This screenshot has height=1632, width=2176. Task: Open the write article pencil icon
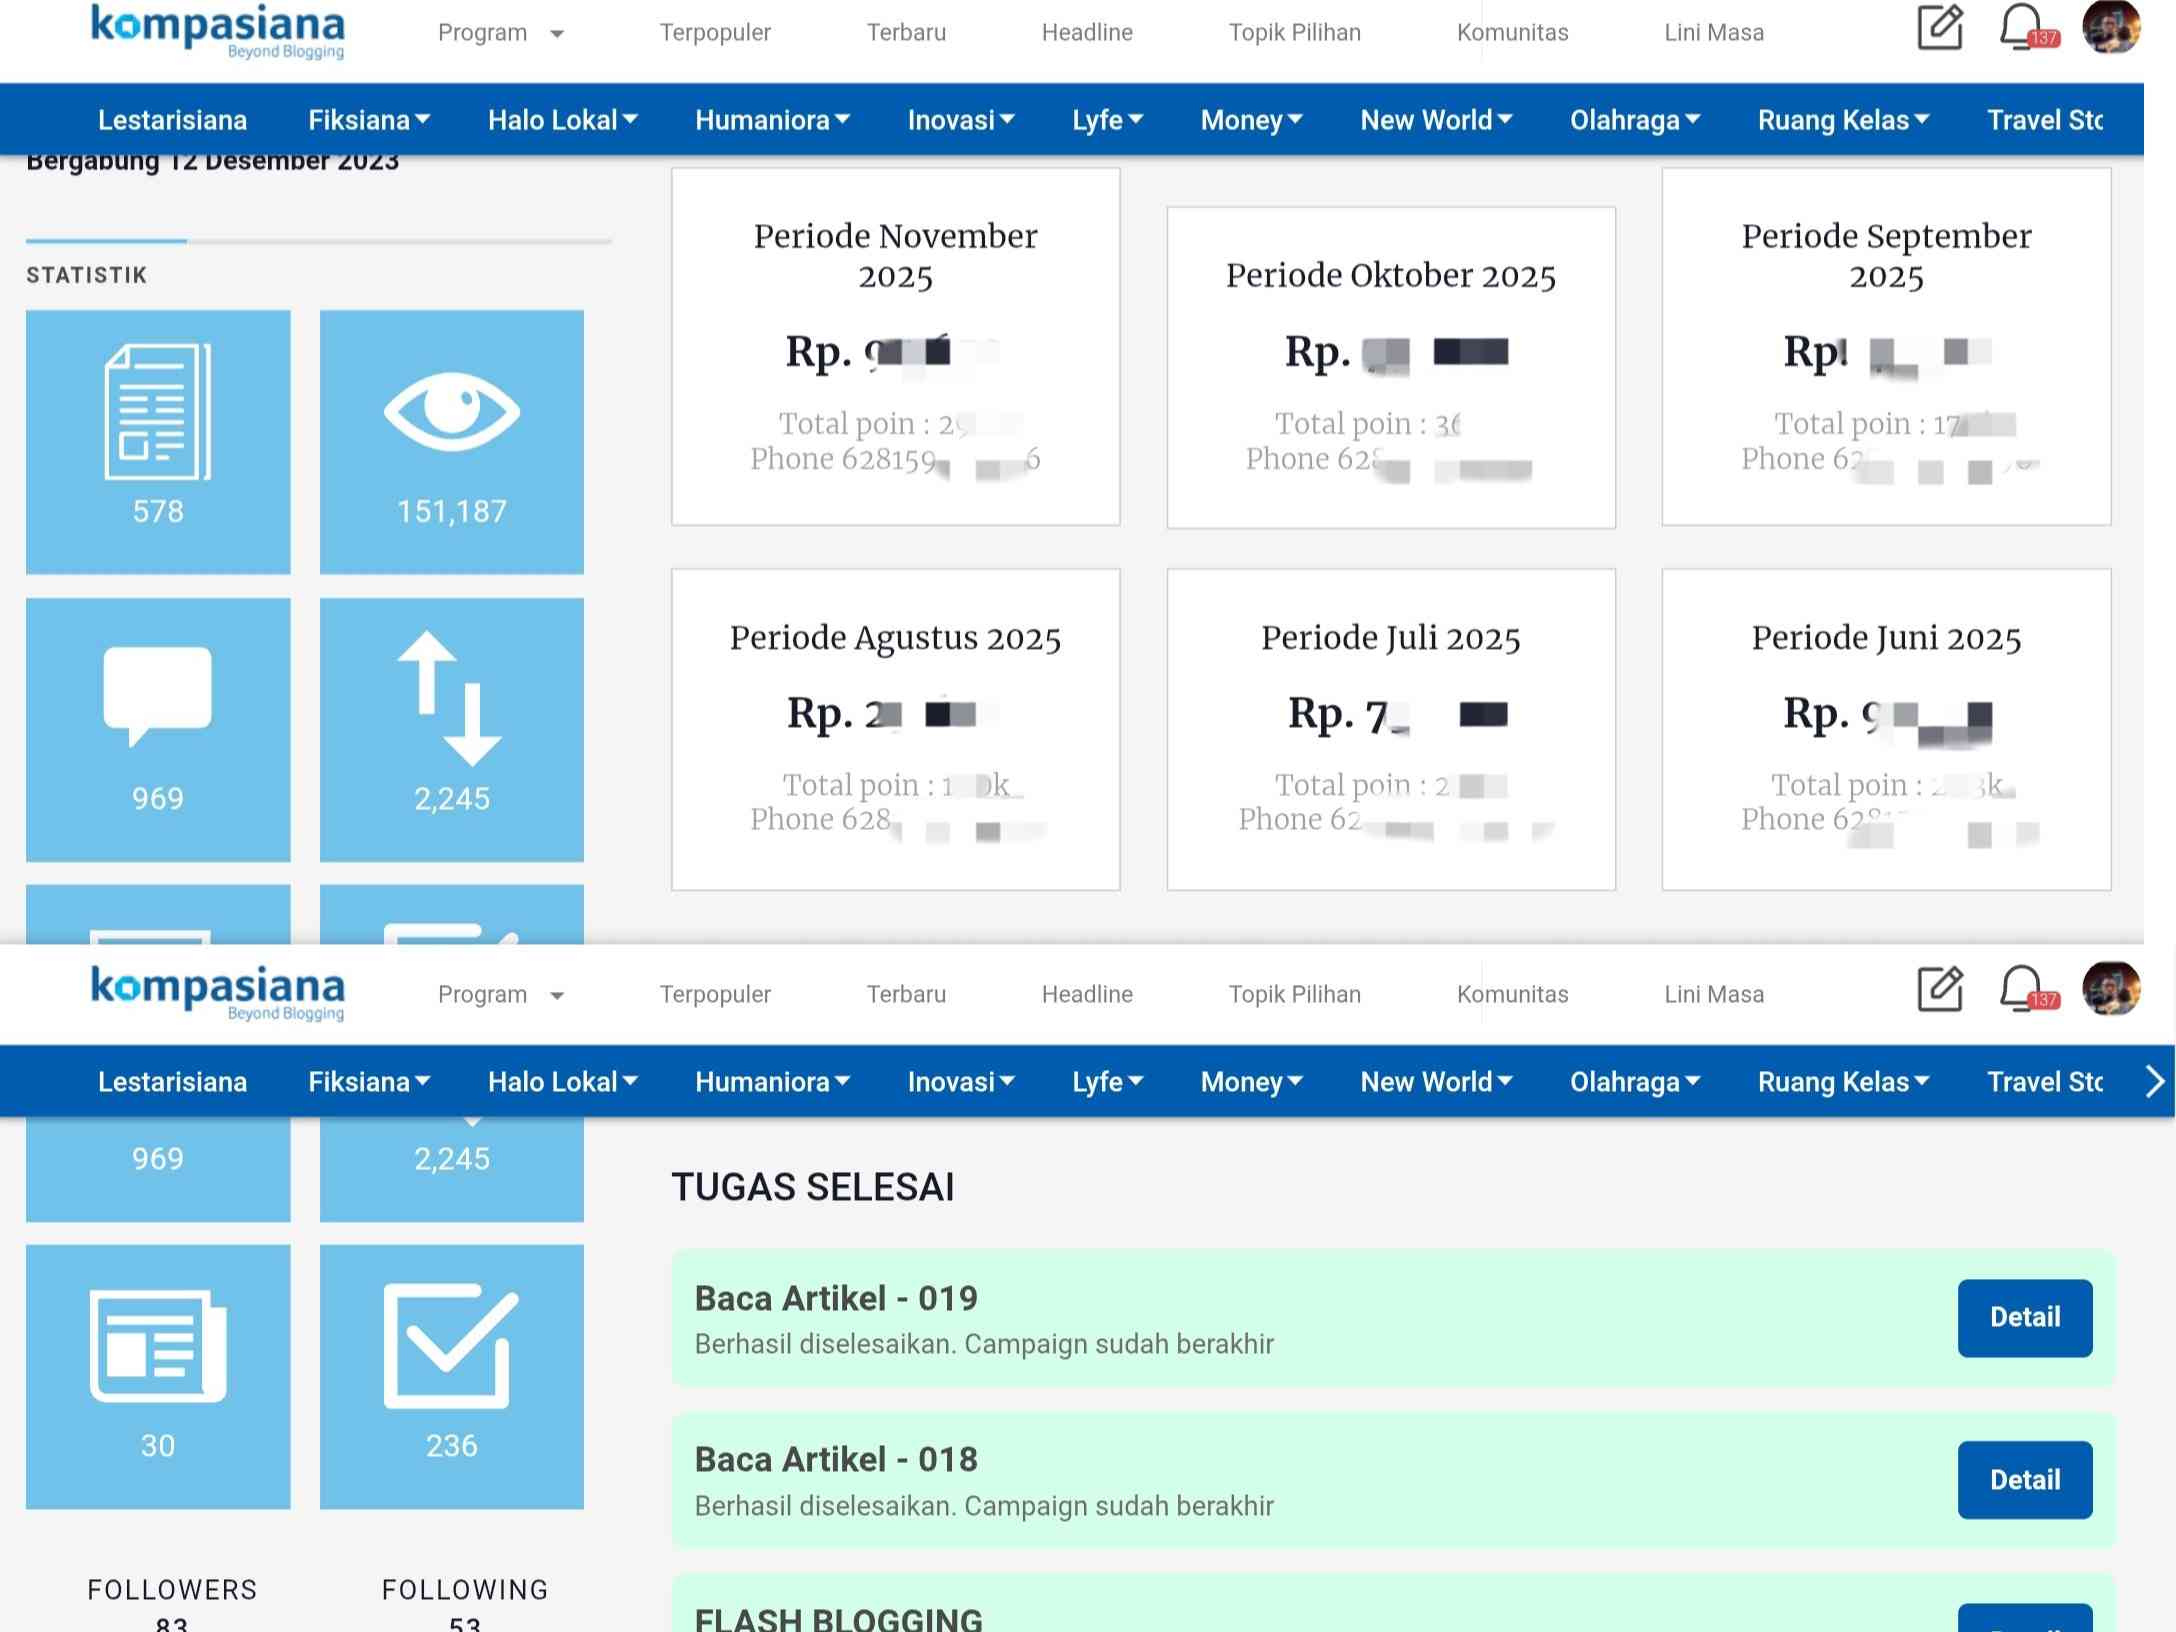(x=1937, y=30)
